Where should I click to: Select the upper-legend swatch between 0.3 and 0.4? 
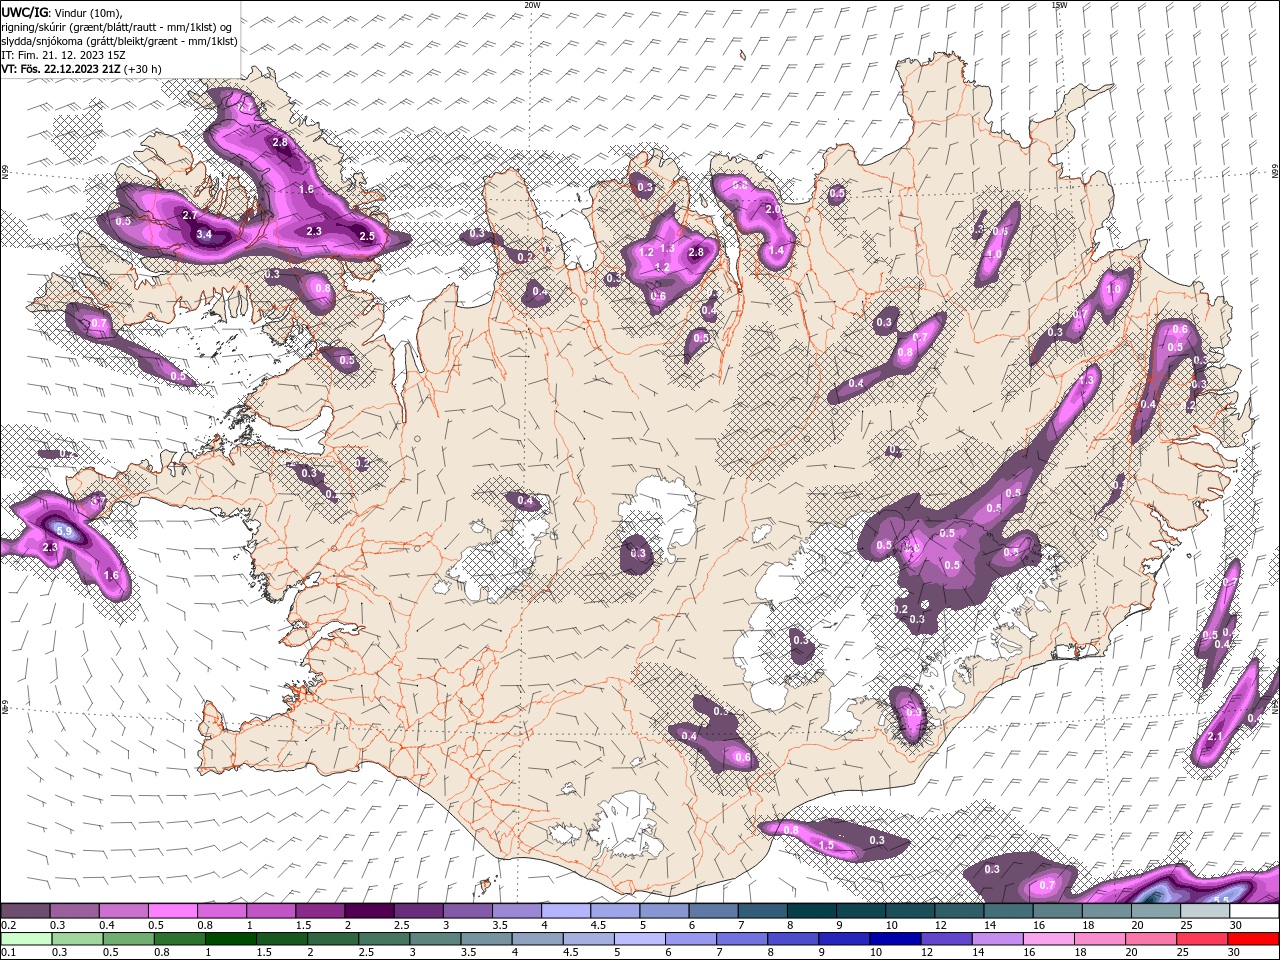[x=74, y=911]
